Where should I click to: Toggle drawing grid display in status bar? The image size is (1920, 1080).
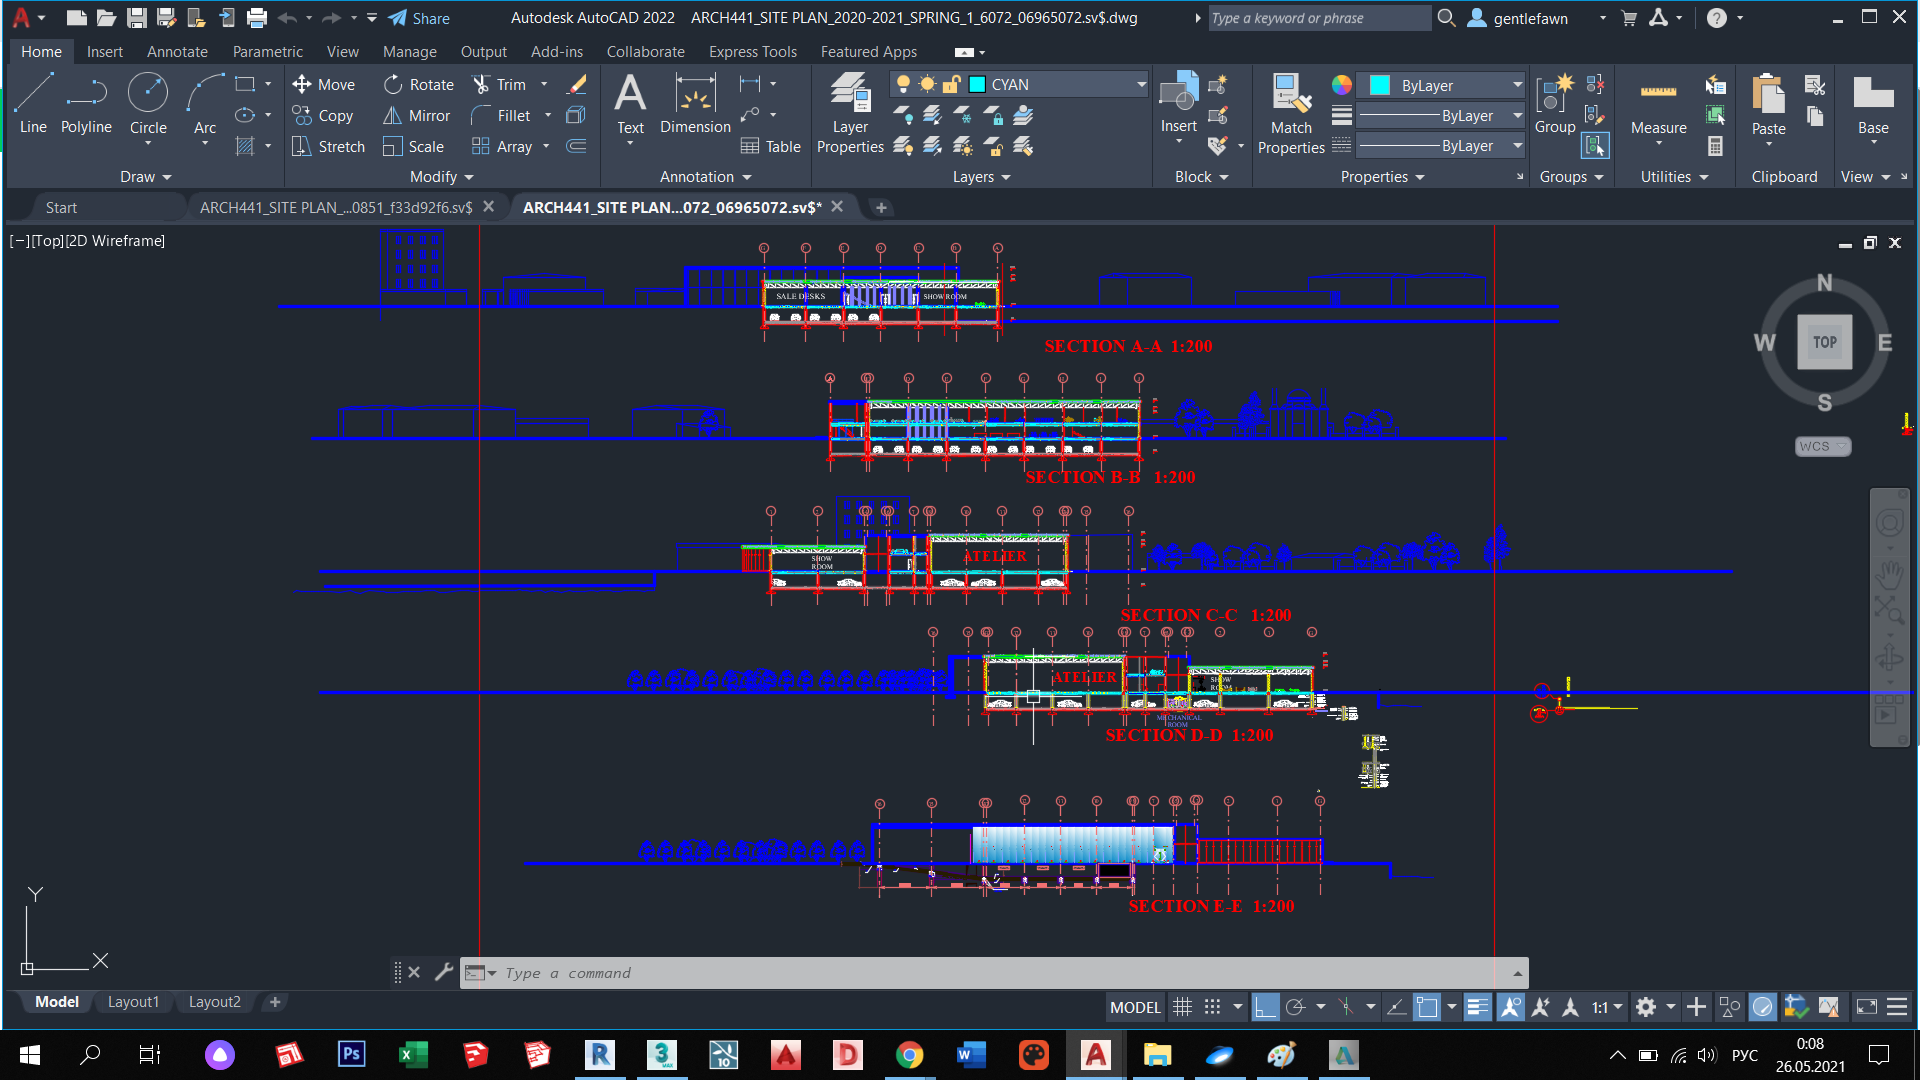click(1182, 1007)
